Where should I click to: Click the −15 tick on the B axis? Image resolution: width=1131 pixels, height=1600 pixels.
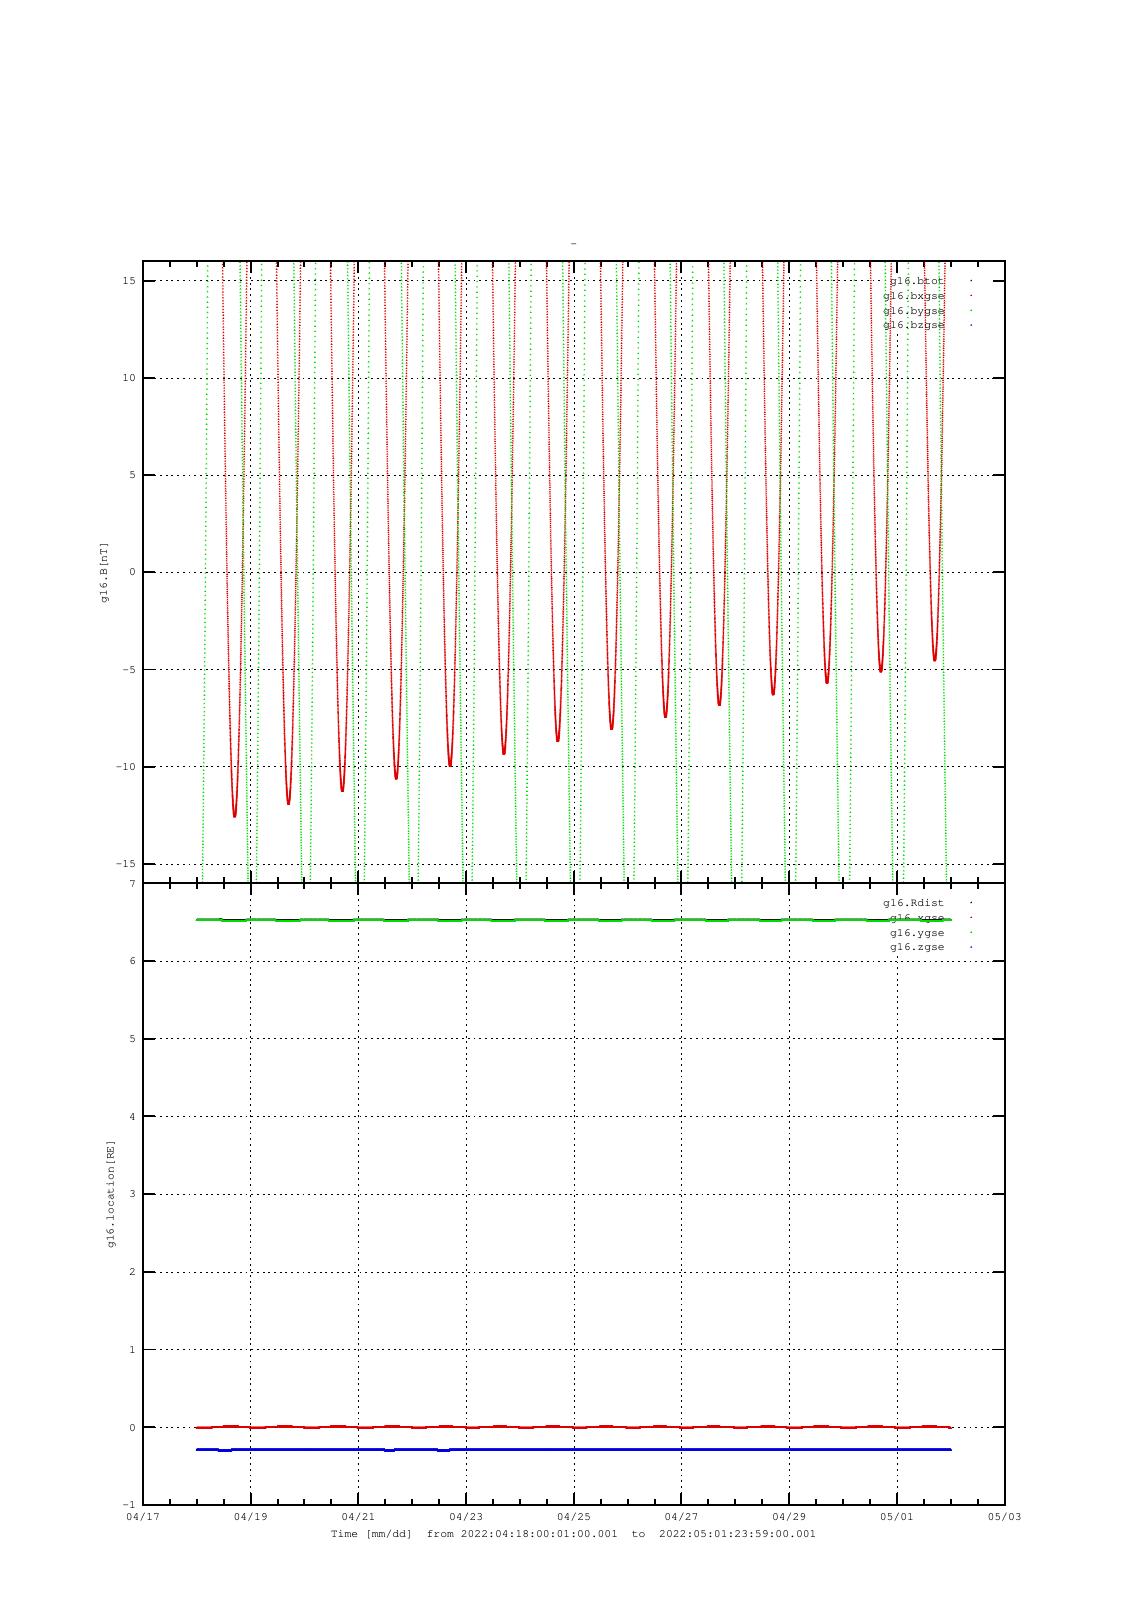point(125,864)
